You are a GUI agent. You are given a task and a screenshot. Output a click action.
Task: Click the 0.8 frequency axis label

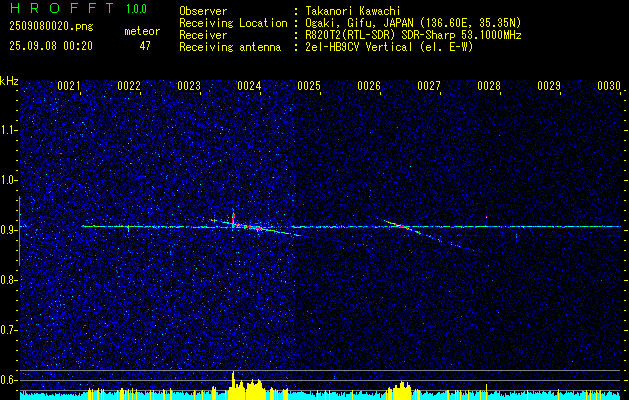coord(8,280)
